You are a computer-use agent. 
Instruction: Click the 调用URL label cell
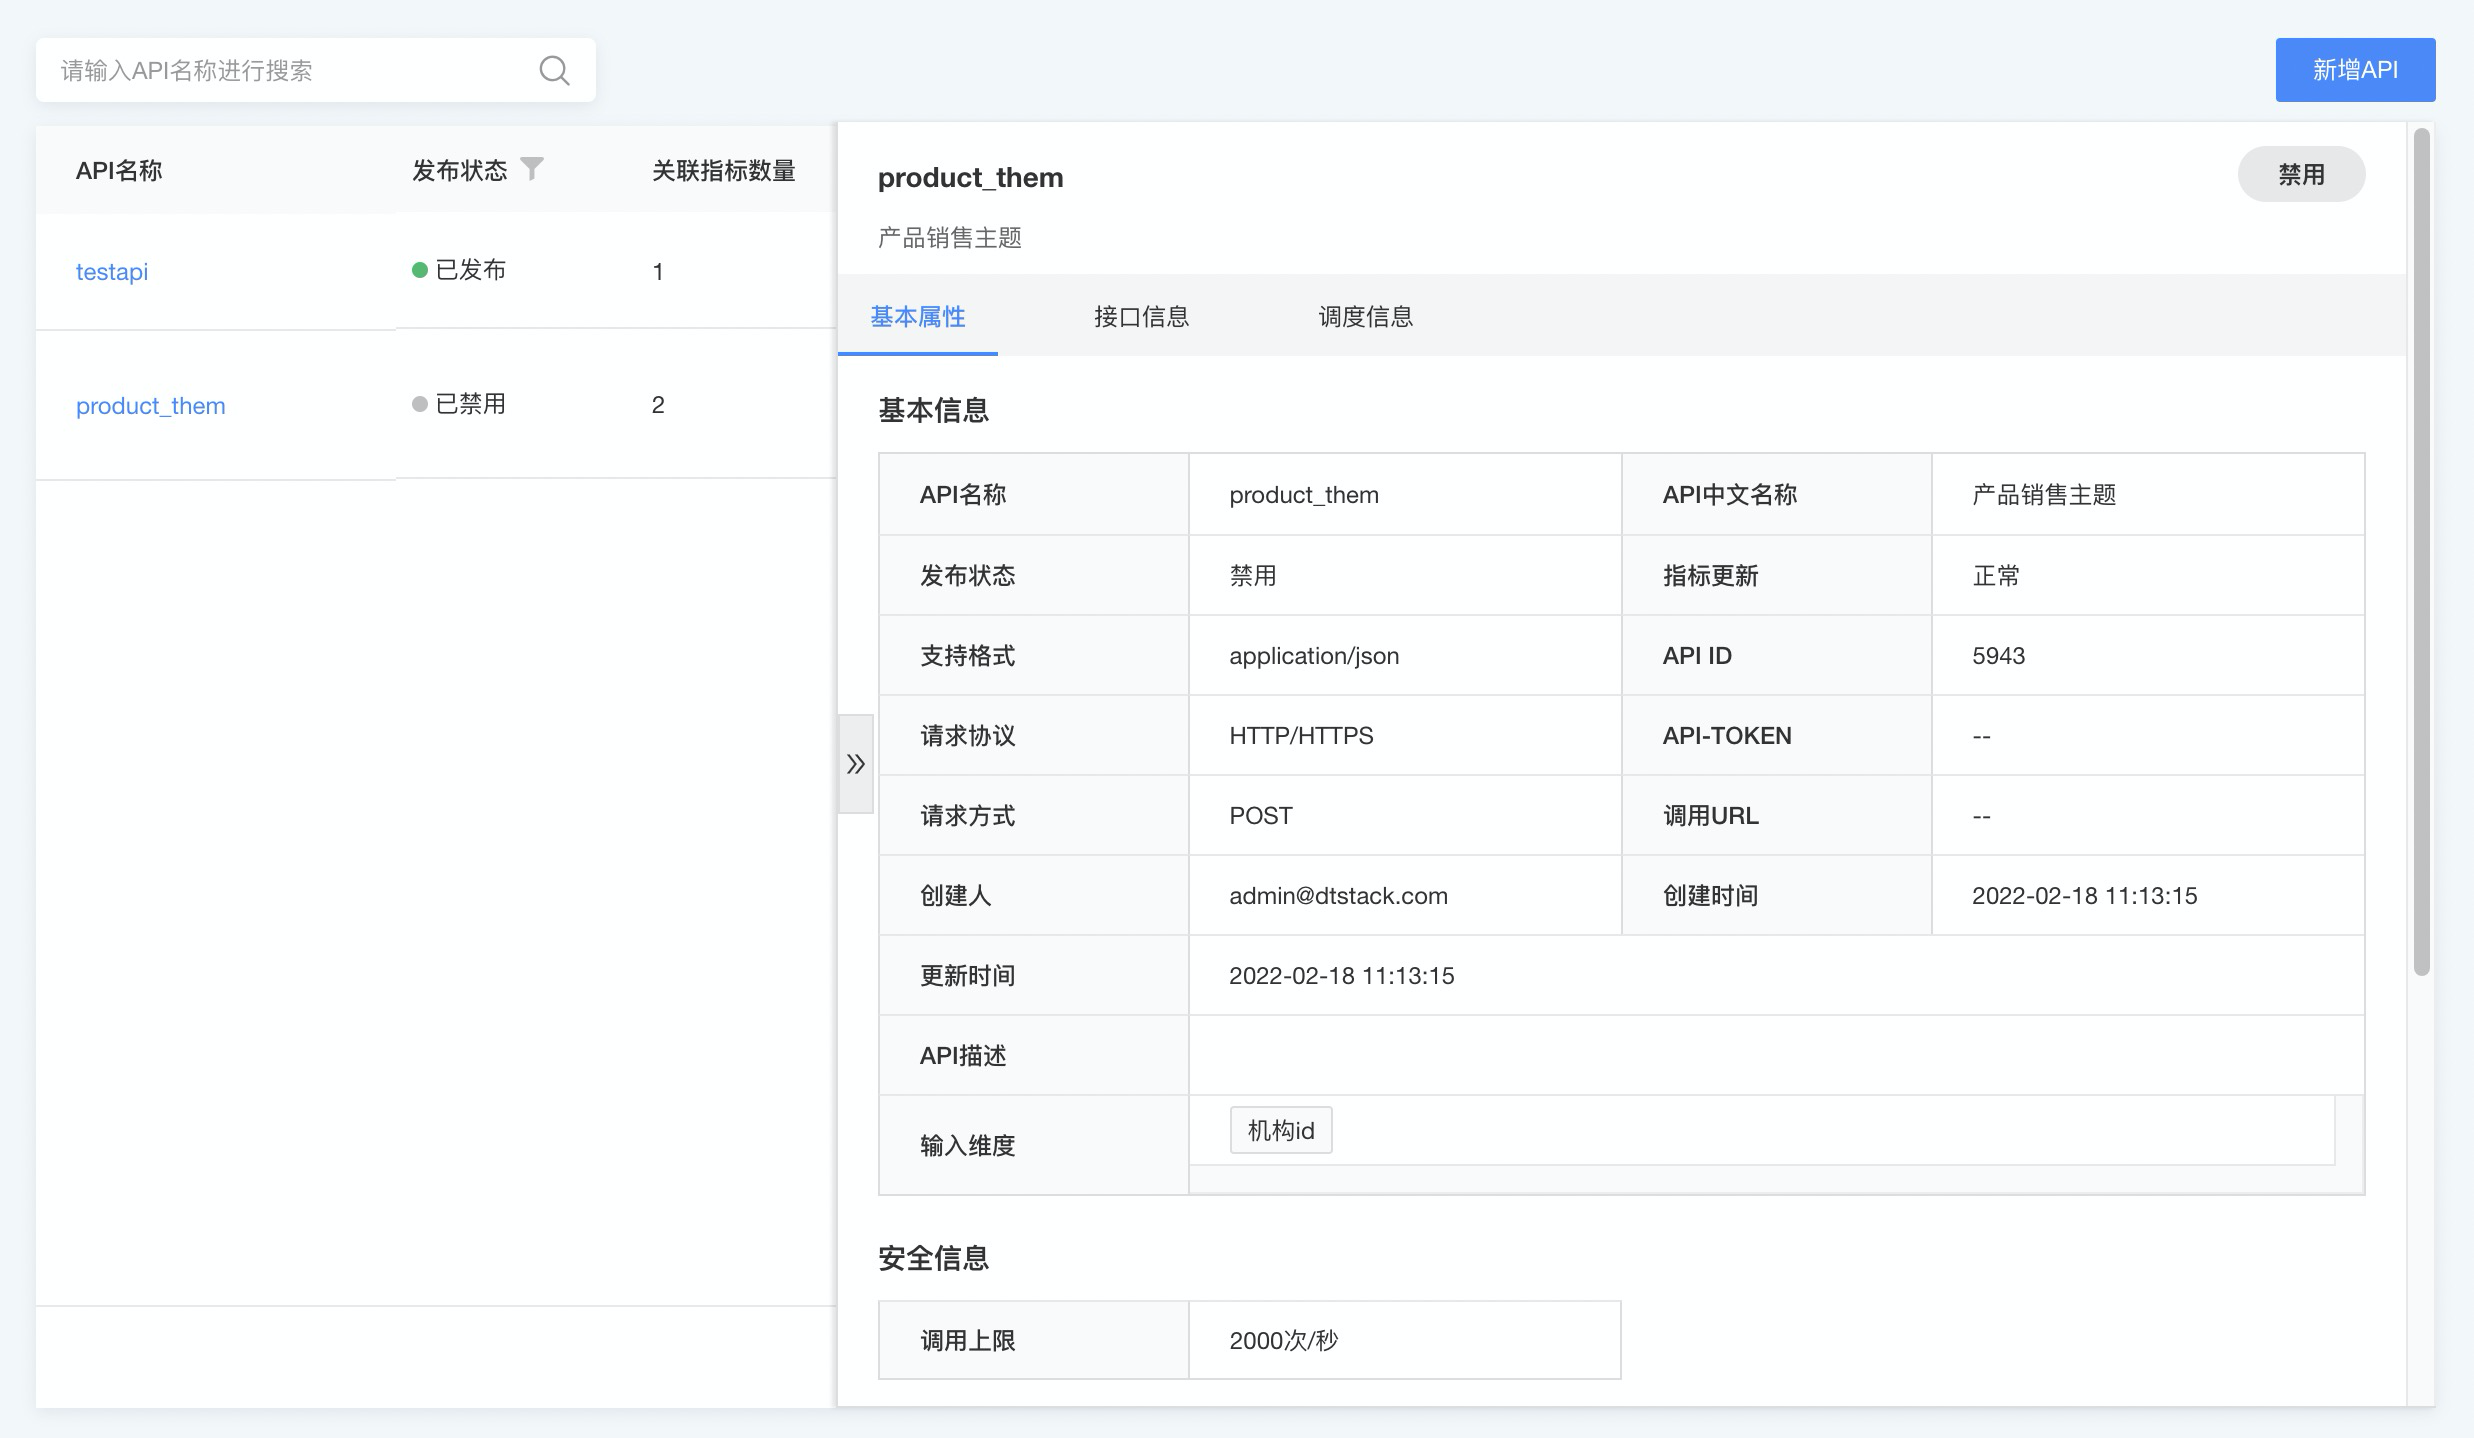pos(1776,815)
